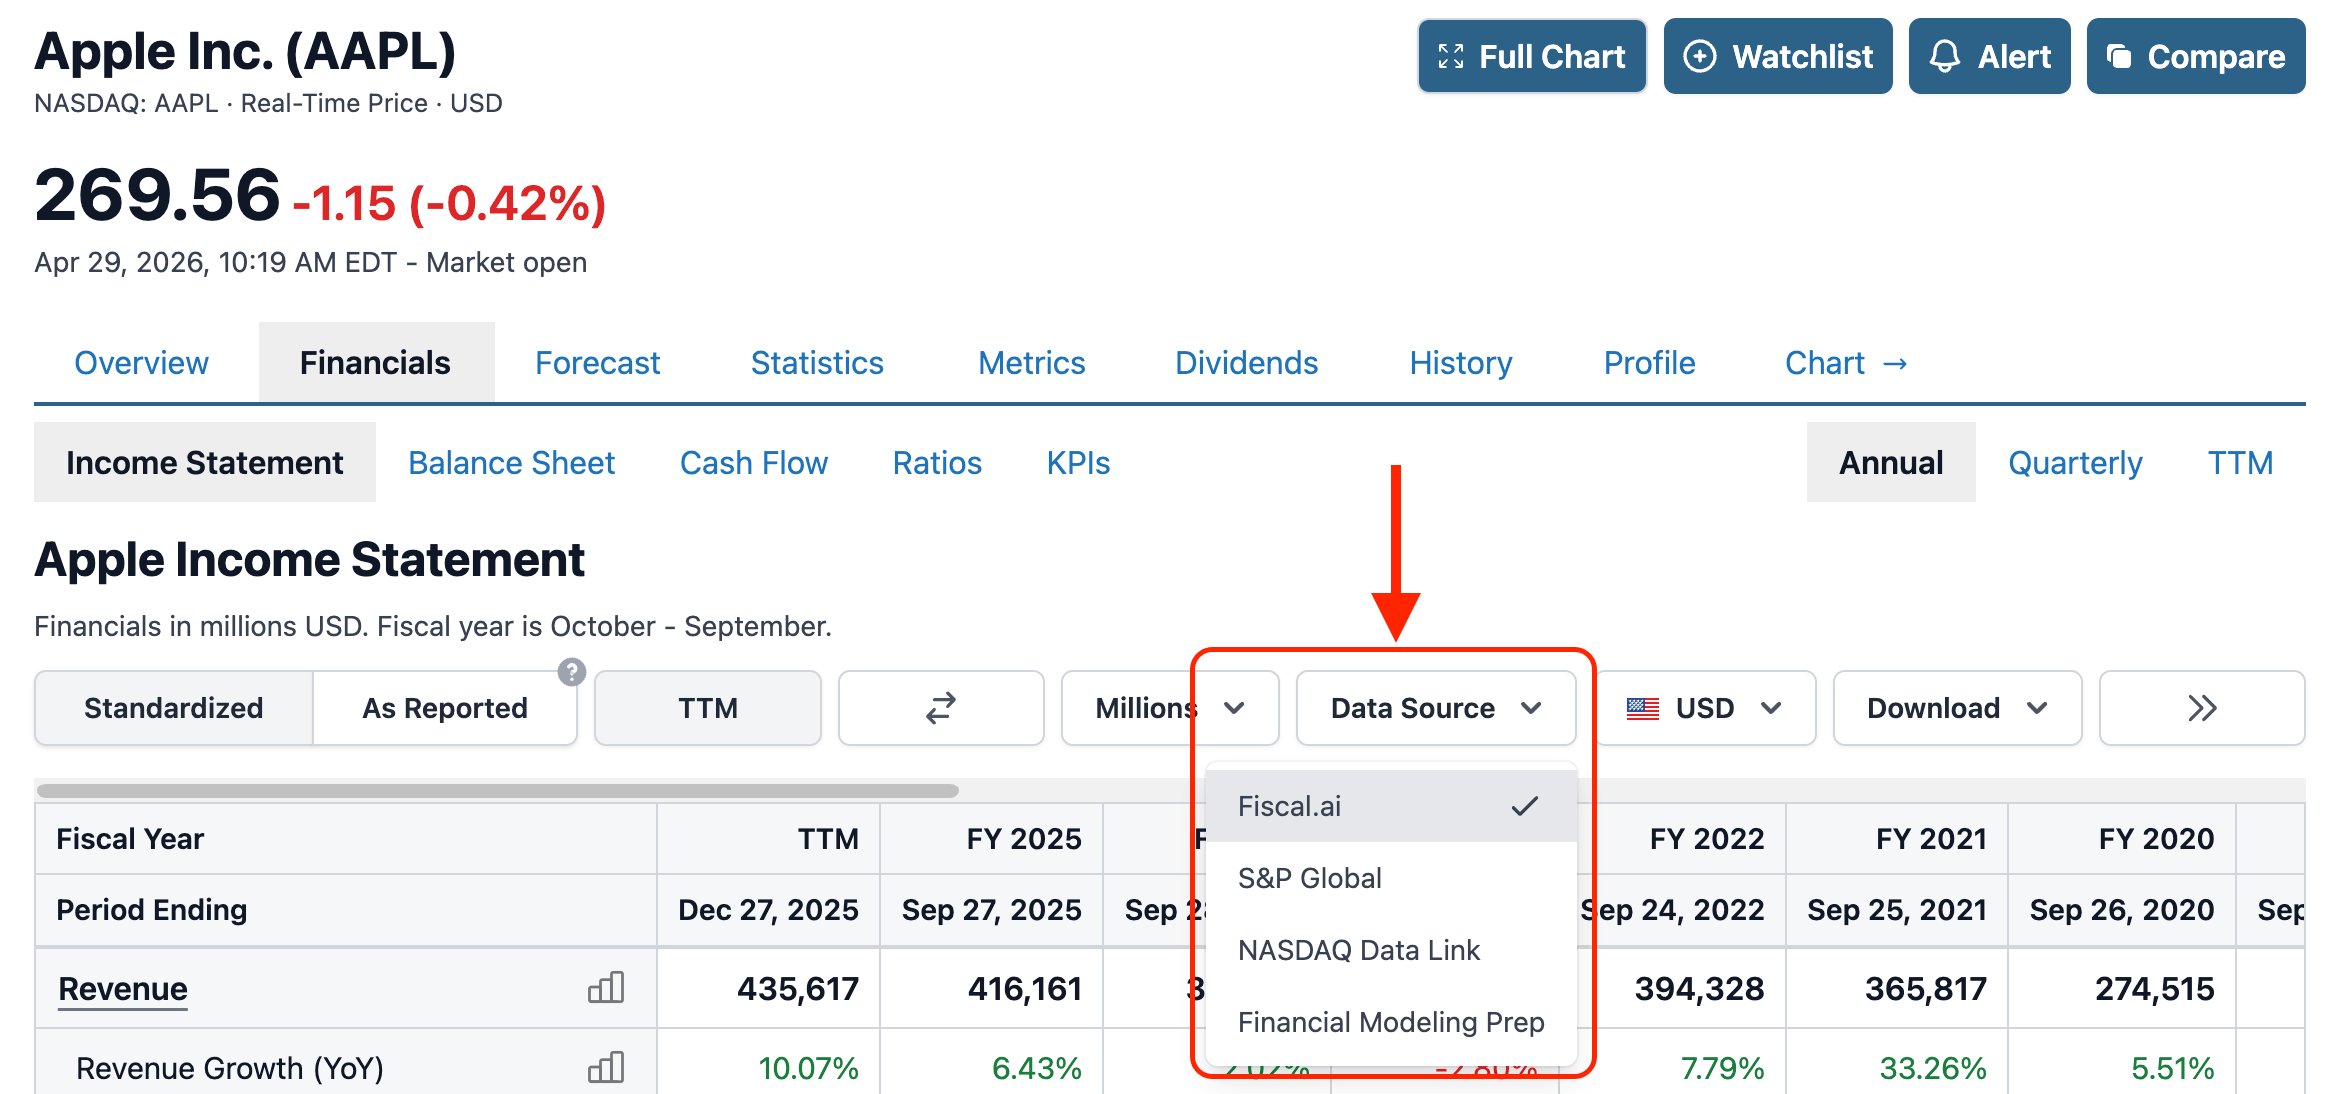Go to the Overview tab
Viewport: 2348px width, 1094px height.
coord(142,363)
